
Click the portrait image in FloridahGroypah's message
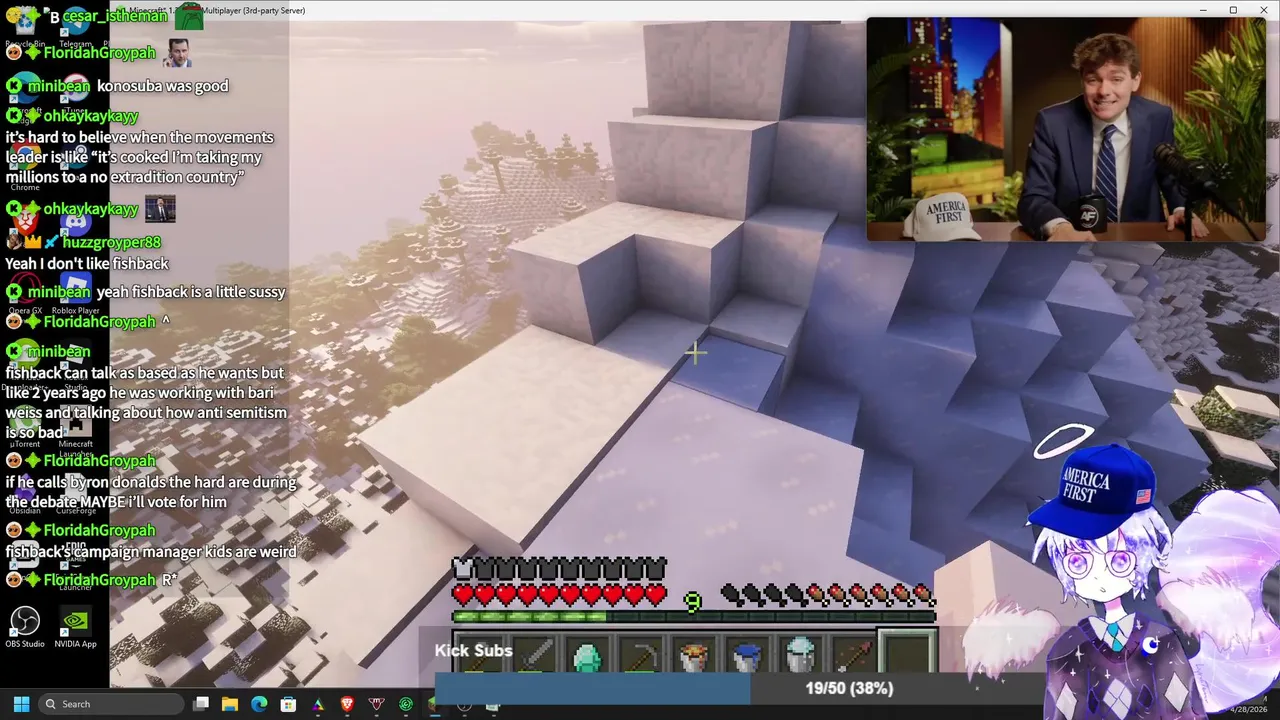177,52
